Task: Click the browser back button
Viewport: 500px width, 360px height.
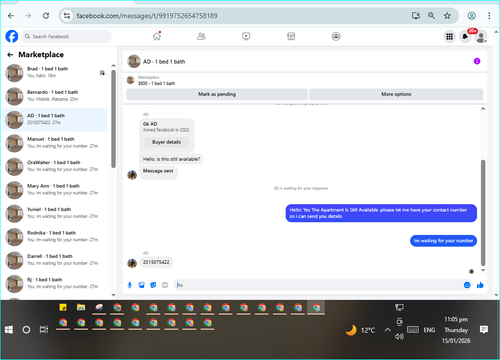Action: click(11, 16)
